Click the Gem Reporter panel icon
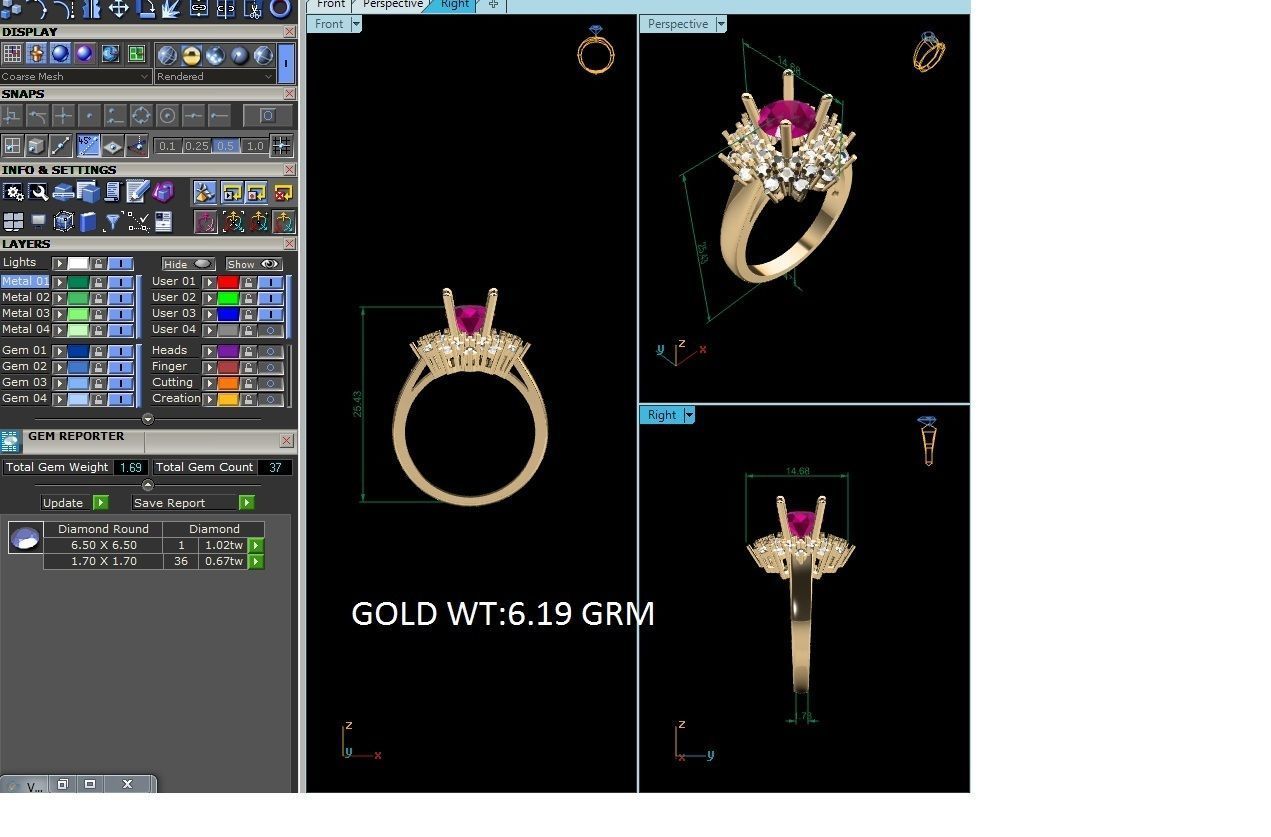Screen dimensions: 1271x837 11,441
